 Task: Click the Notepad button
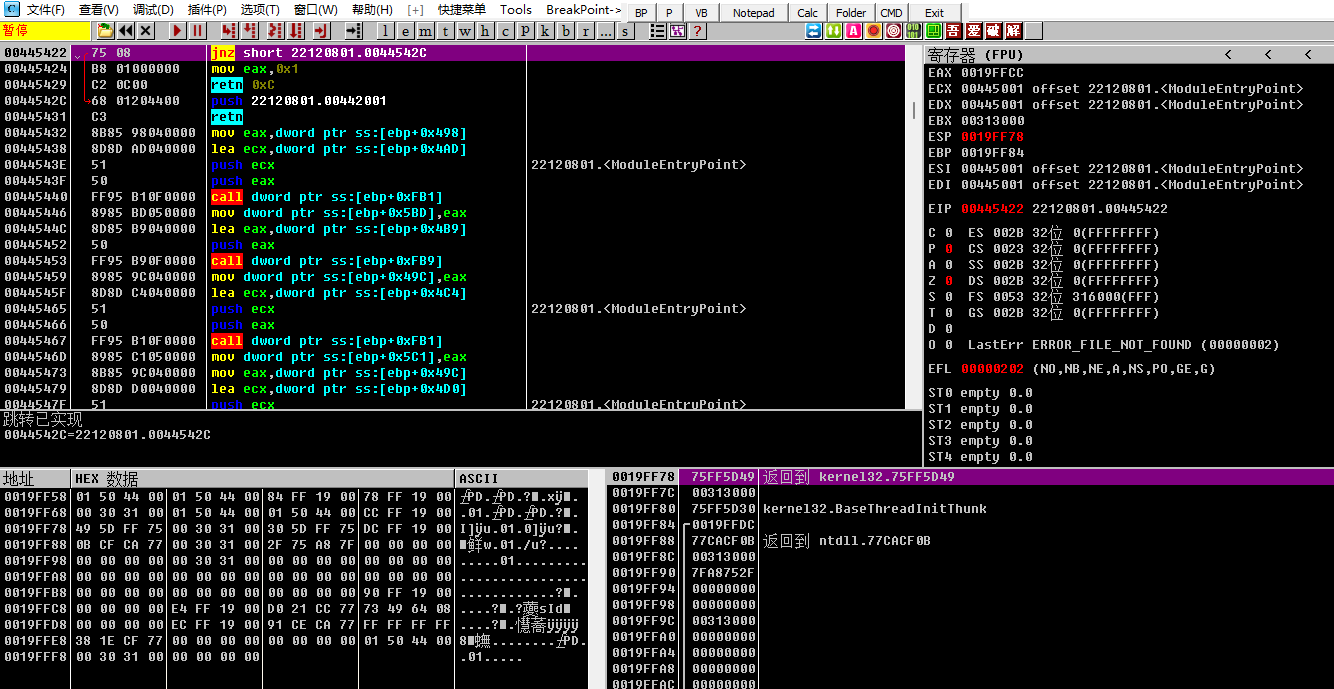753,13
